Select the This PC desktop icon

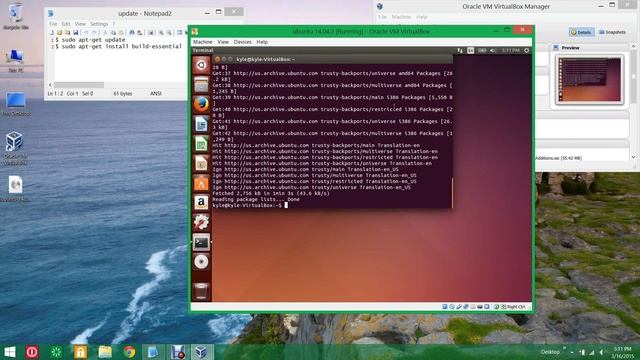[16, 60]
